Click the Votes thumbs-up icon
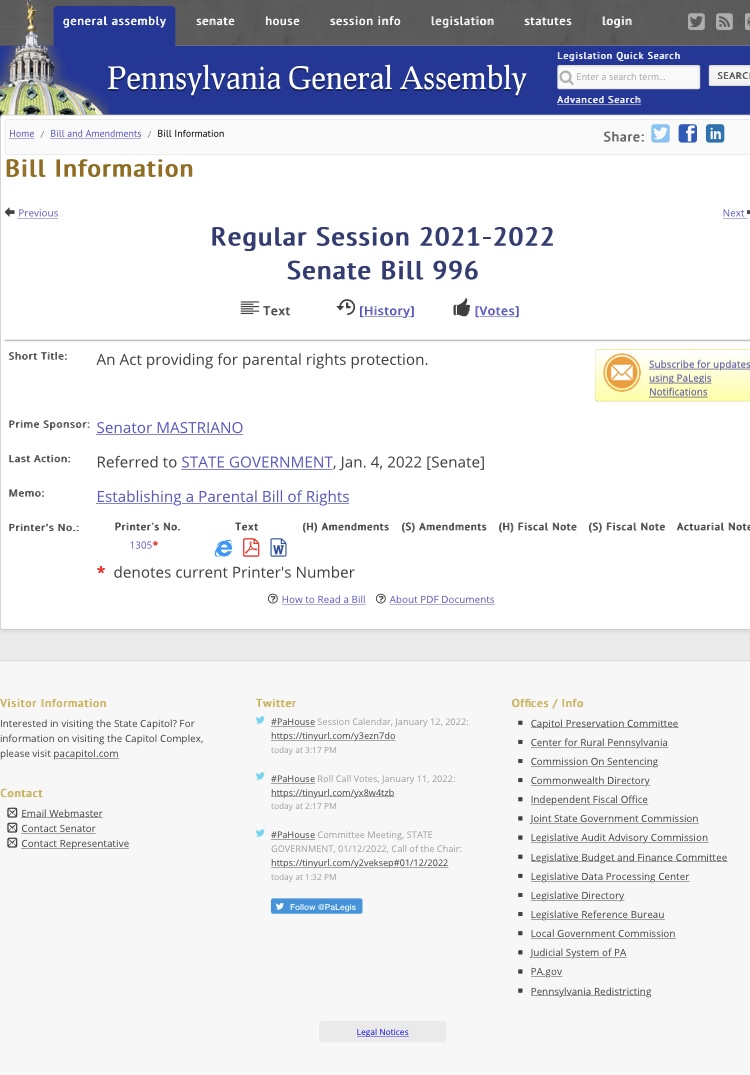The image size is (750, 1075). tap(461, 308)
